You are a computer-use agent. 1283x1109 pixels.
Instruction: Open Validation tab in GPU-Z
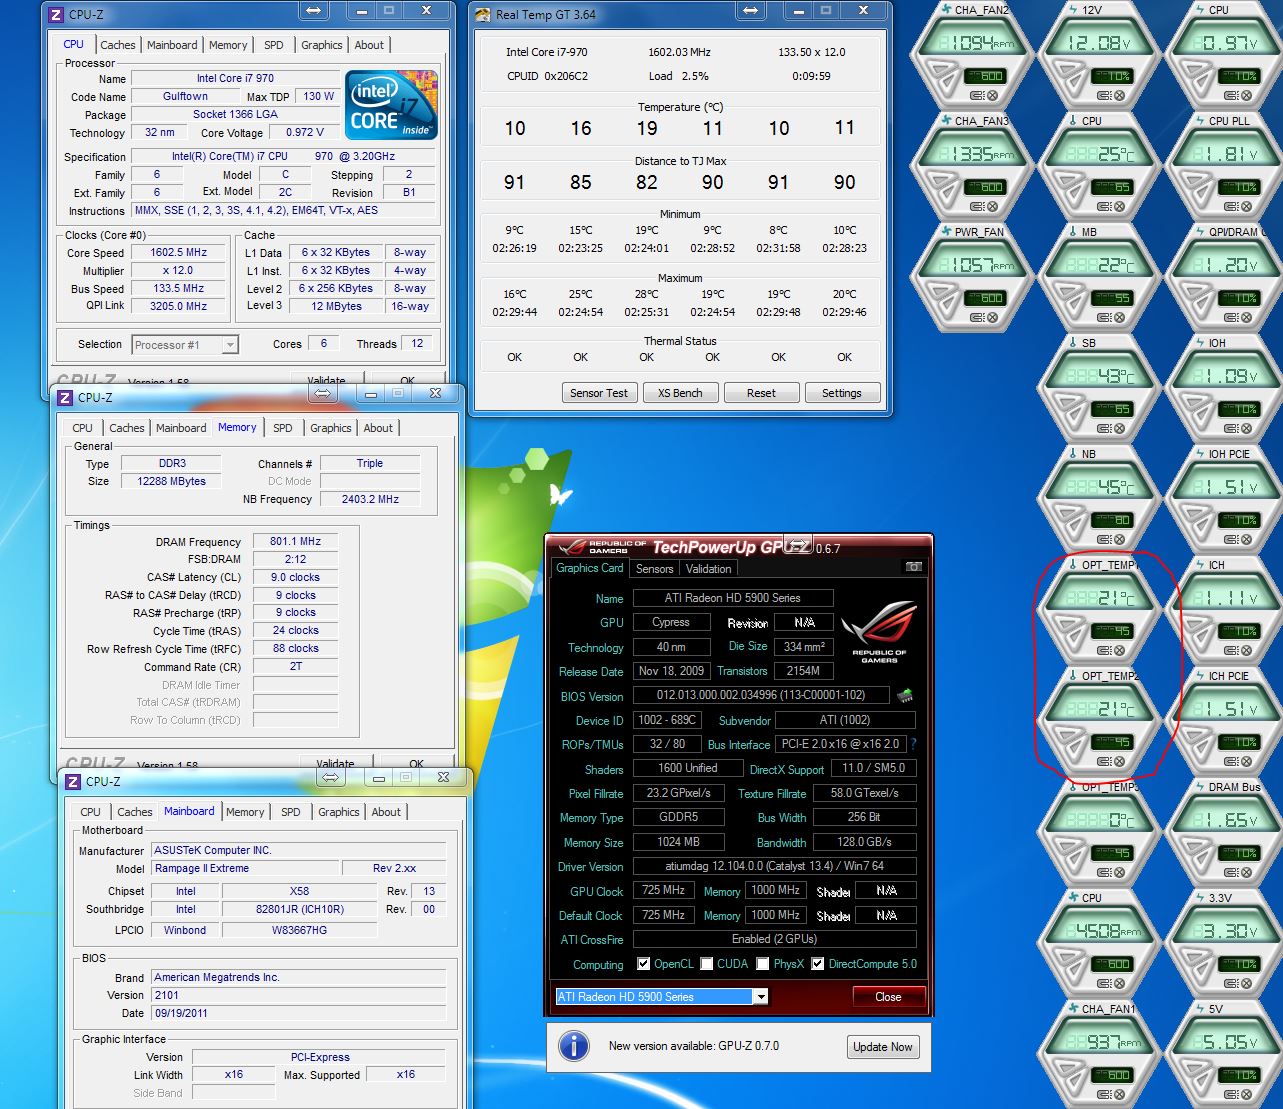coord(708,569)
